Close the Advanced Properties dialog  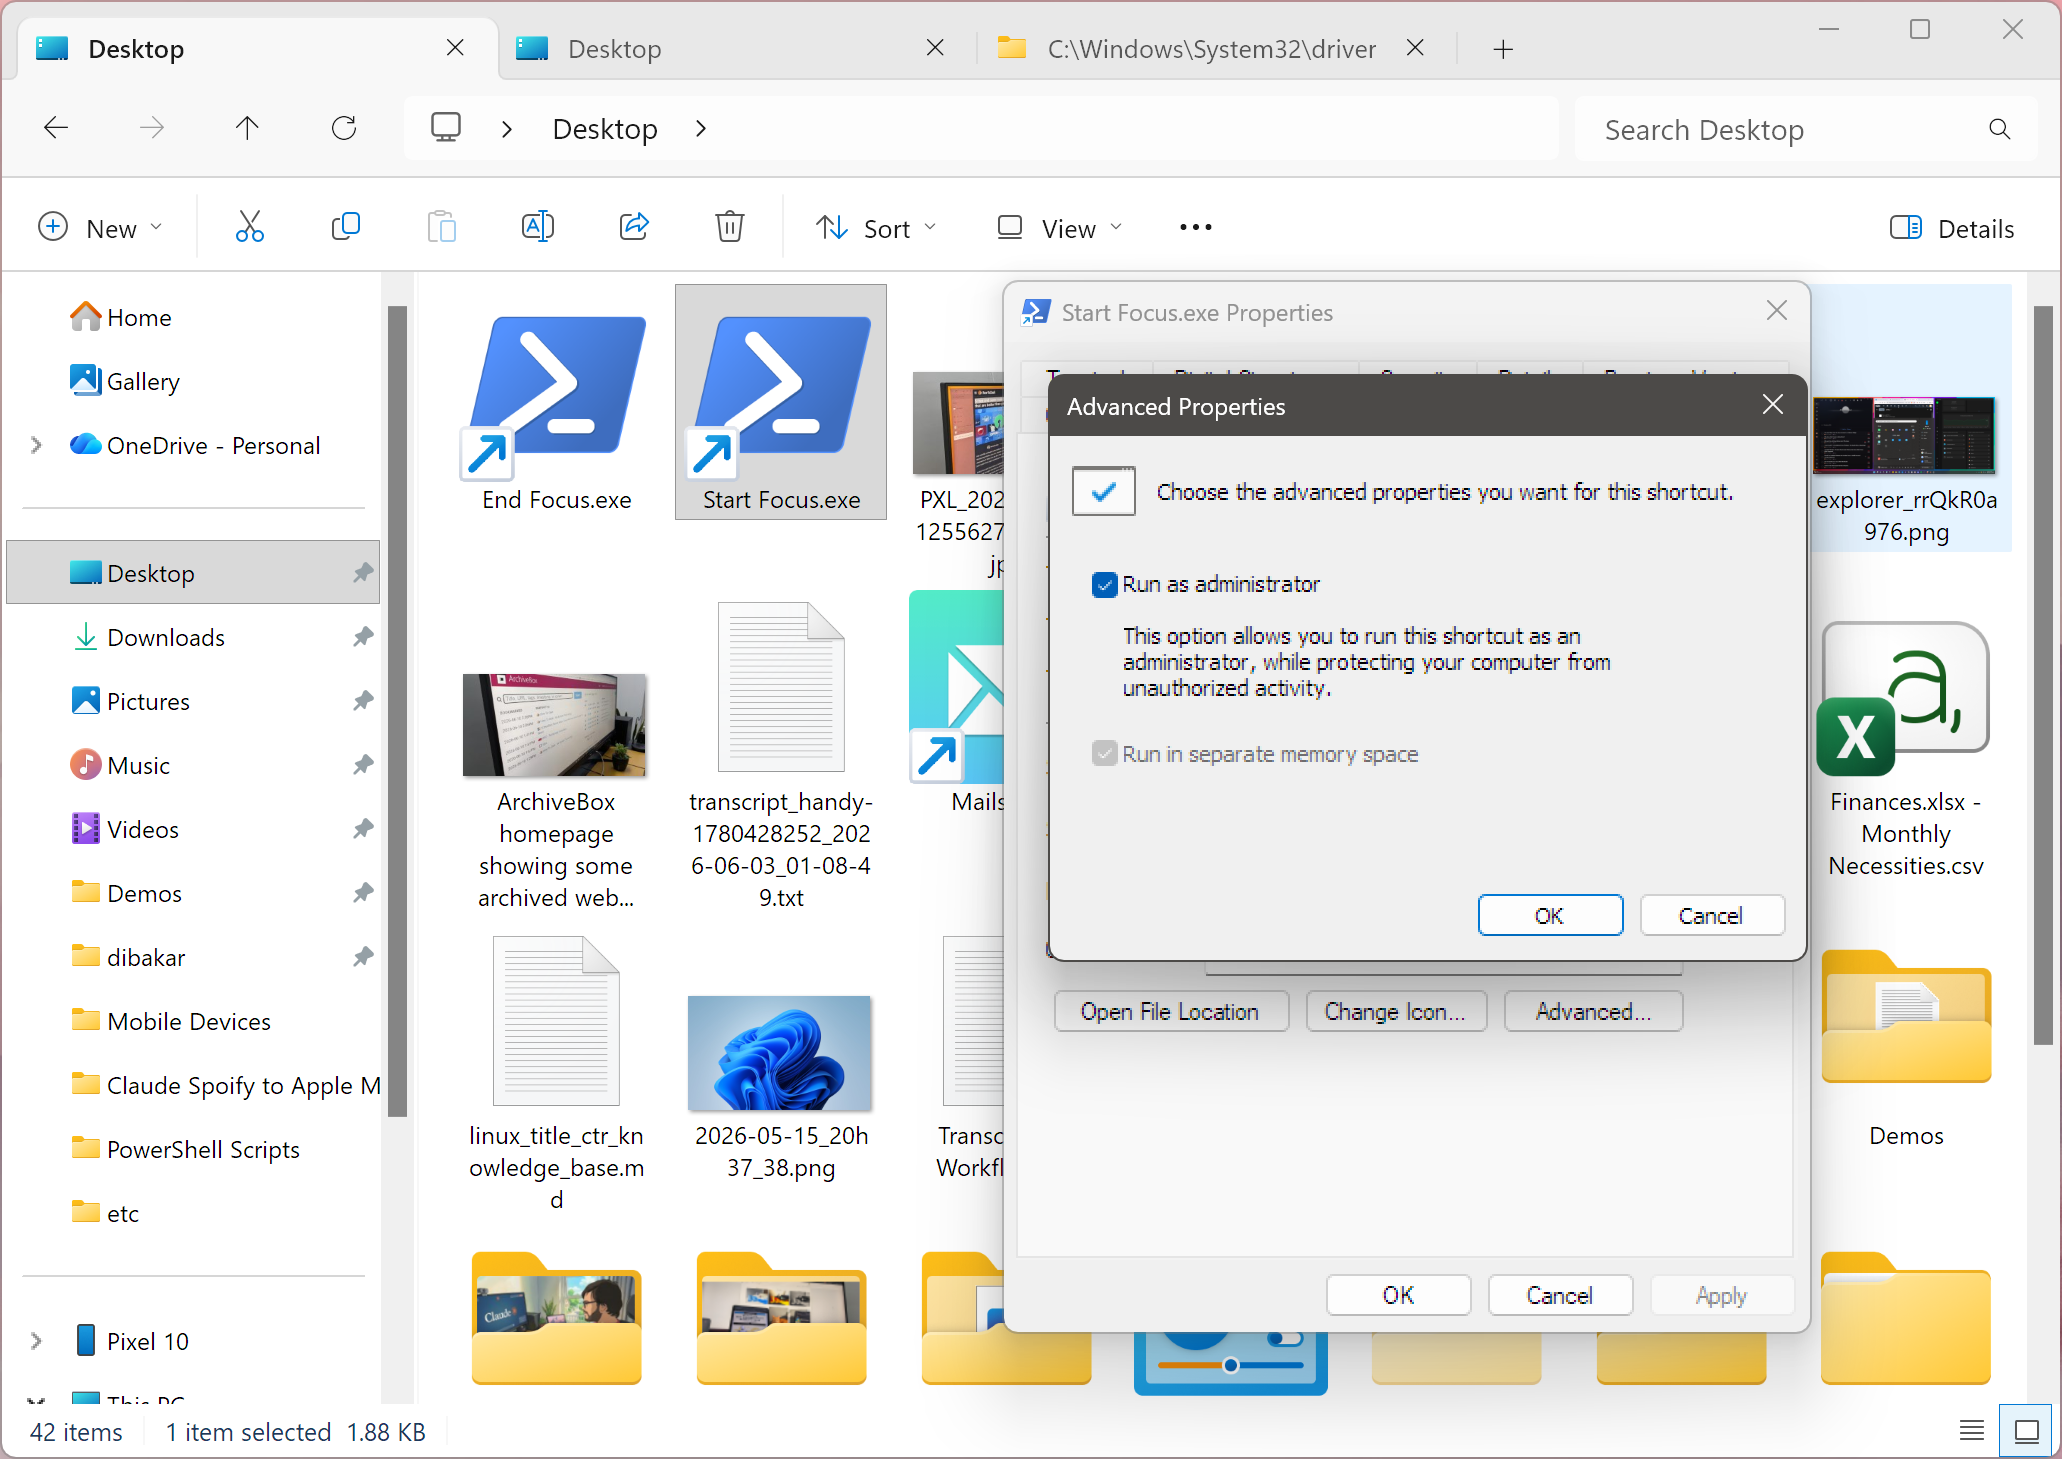(x=1773, y=404)
